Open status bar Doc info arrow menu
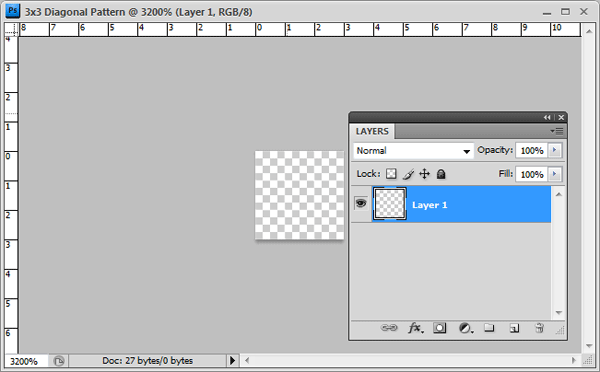Viewport: 600px width, 372px height. (x=232, y=361)
